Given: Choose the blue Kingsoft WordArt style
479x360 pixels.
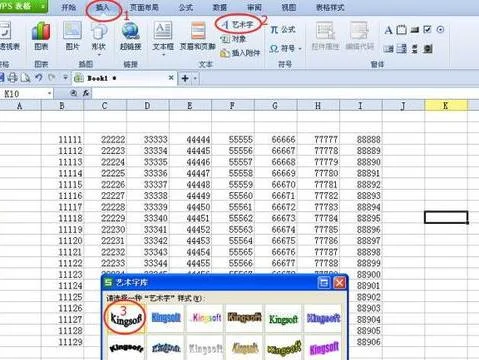Looking at the screenshot, I should coord(166,318).
